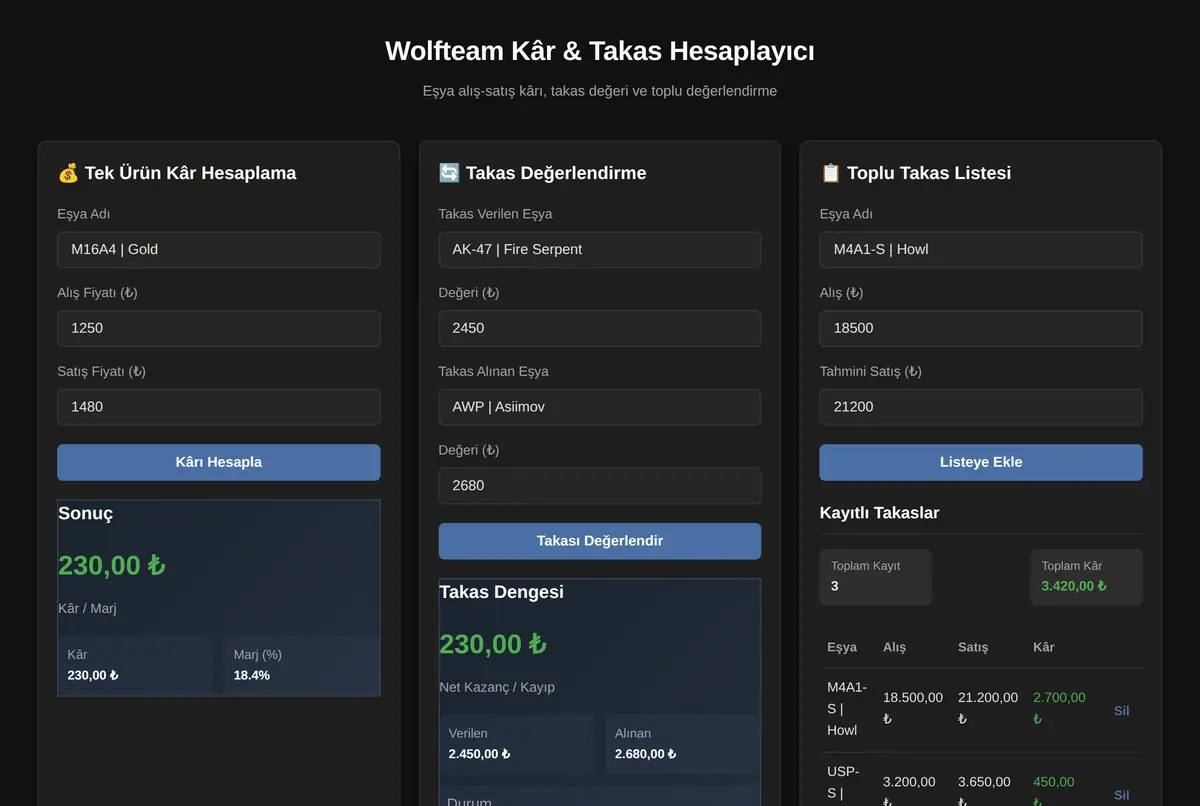Click the Eşya column header in the table
1200x806 pixels.
click(842, 647)
